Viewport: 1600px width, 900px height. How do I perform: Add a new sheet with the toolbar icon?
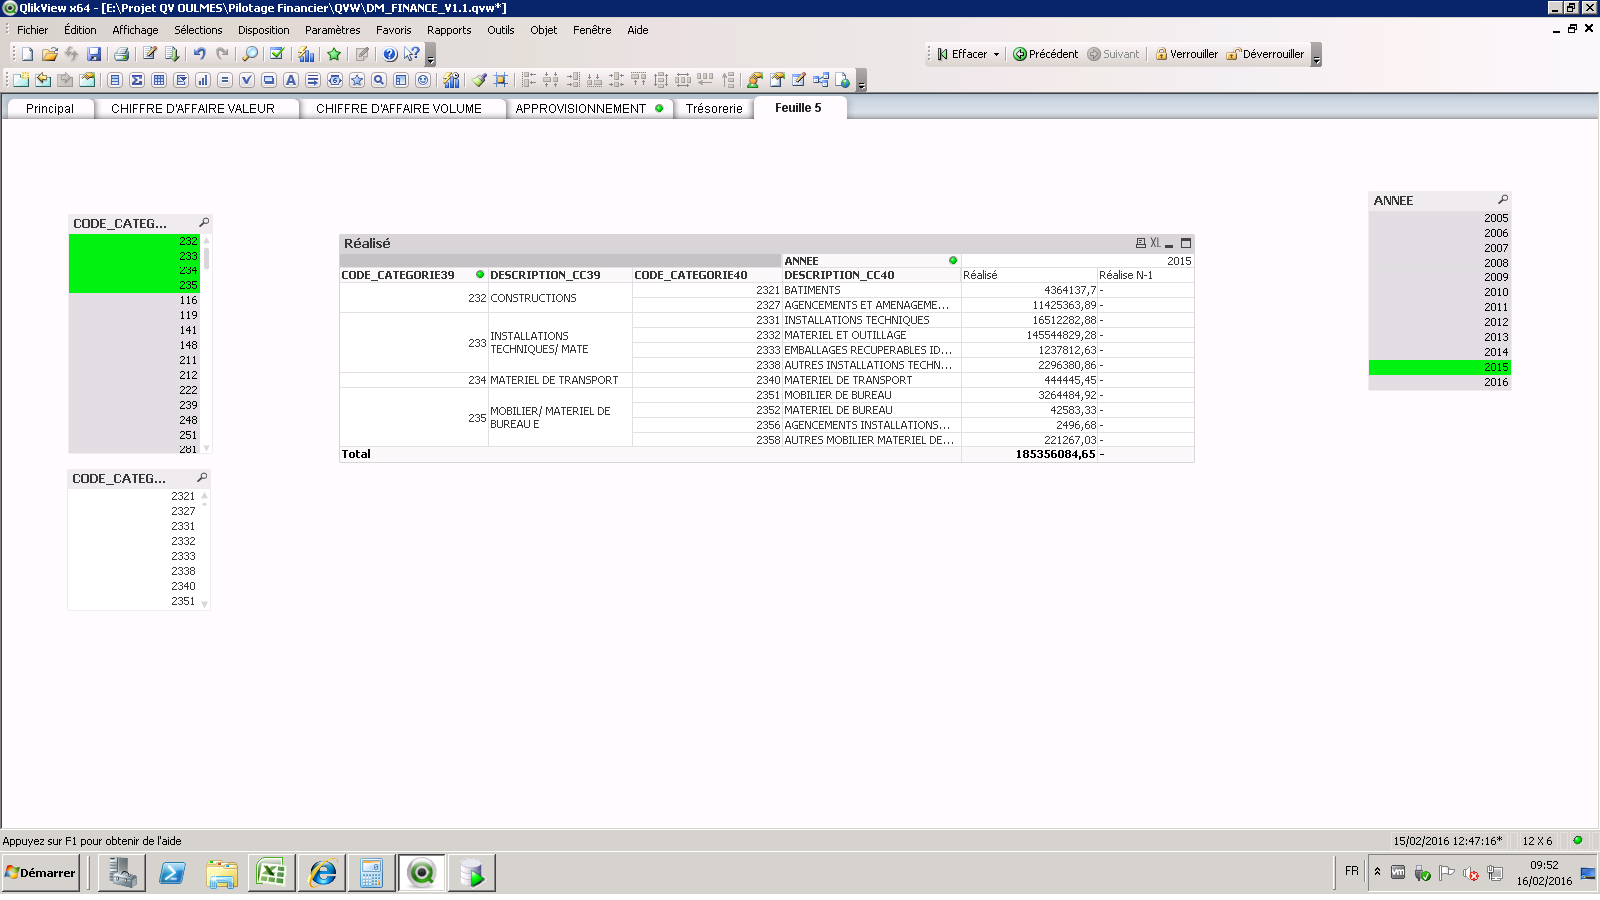(x=21, y=80)
